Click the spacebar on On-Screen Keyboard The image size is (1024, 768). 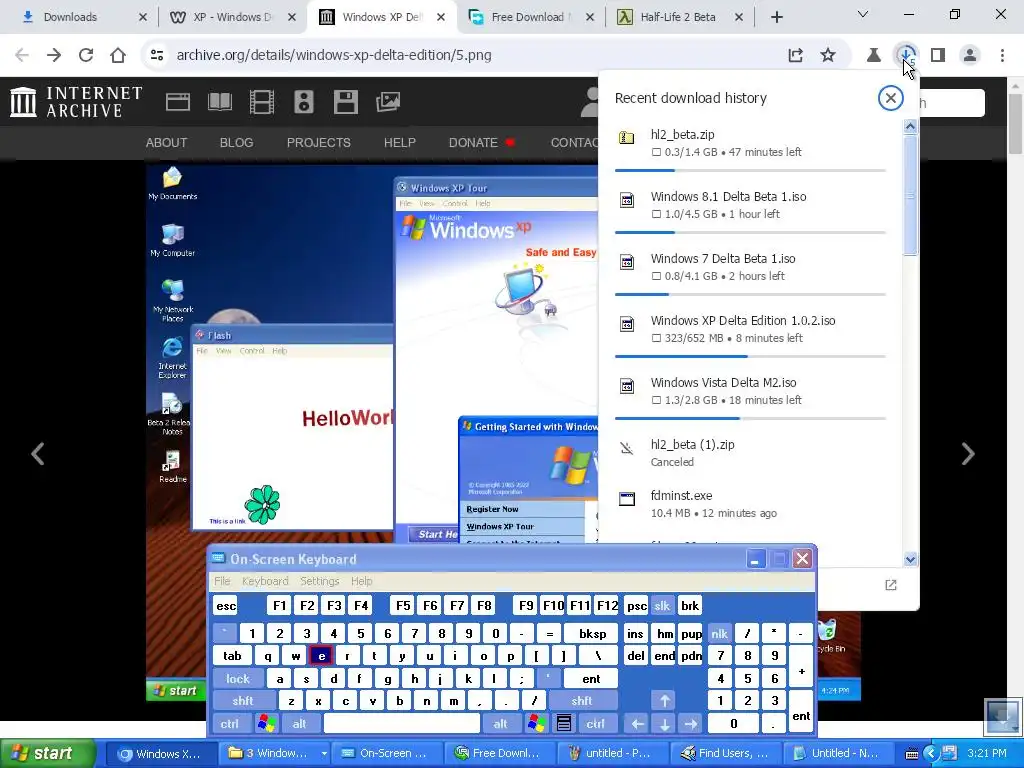coord(402,724)
